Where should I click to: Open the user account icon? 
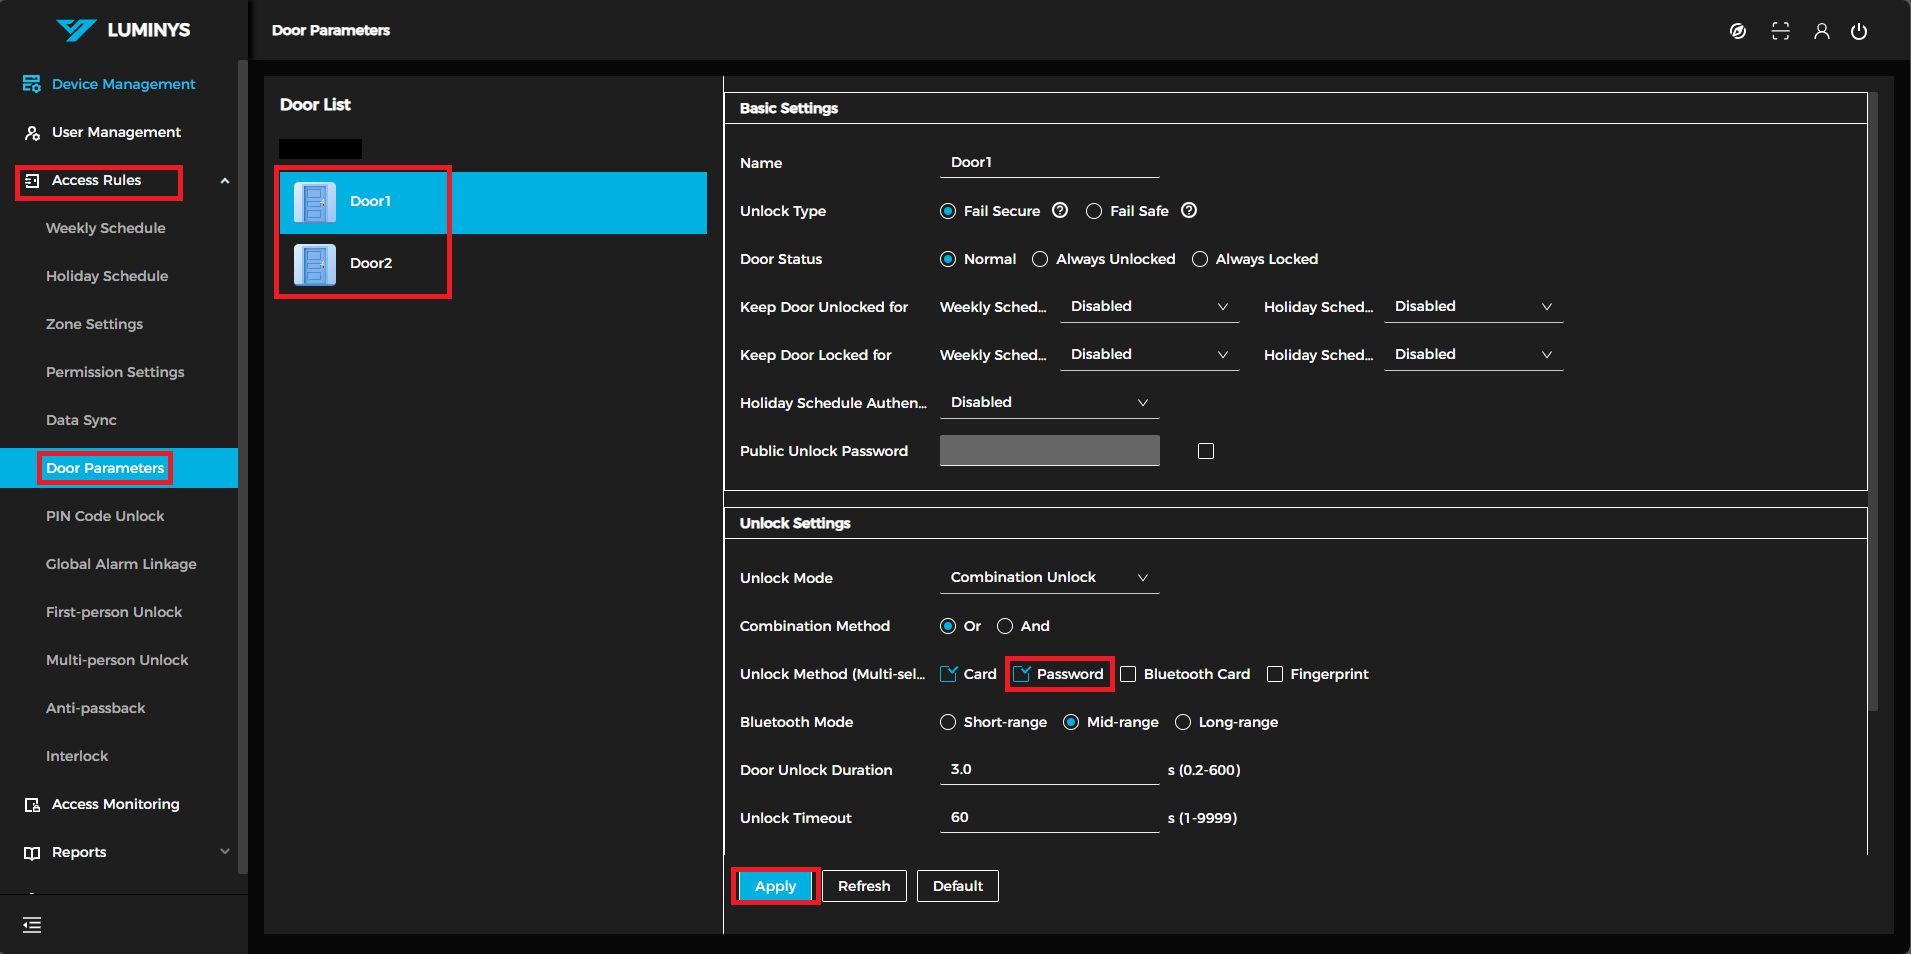click(x=1821, y=31)
